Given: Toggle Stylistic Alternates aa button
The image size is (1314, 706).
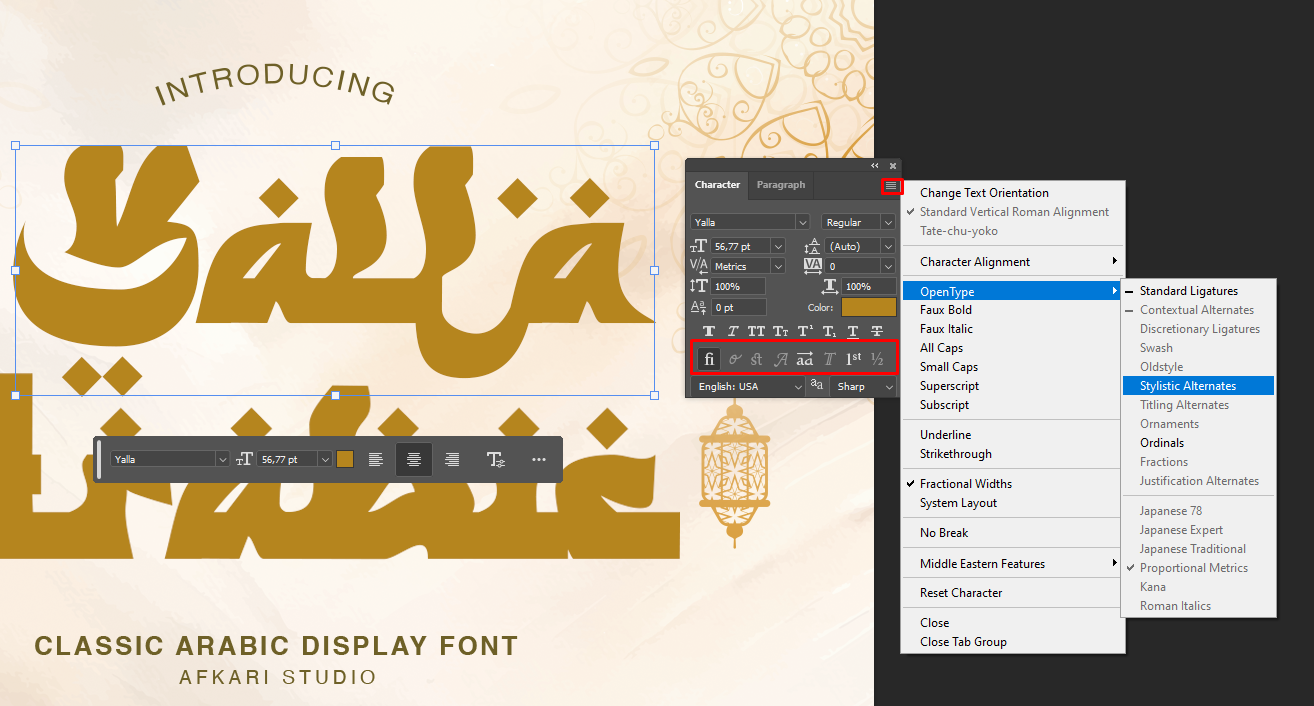Looking at the screenshot, I should click(x=805, y=359).
